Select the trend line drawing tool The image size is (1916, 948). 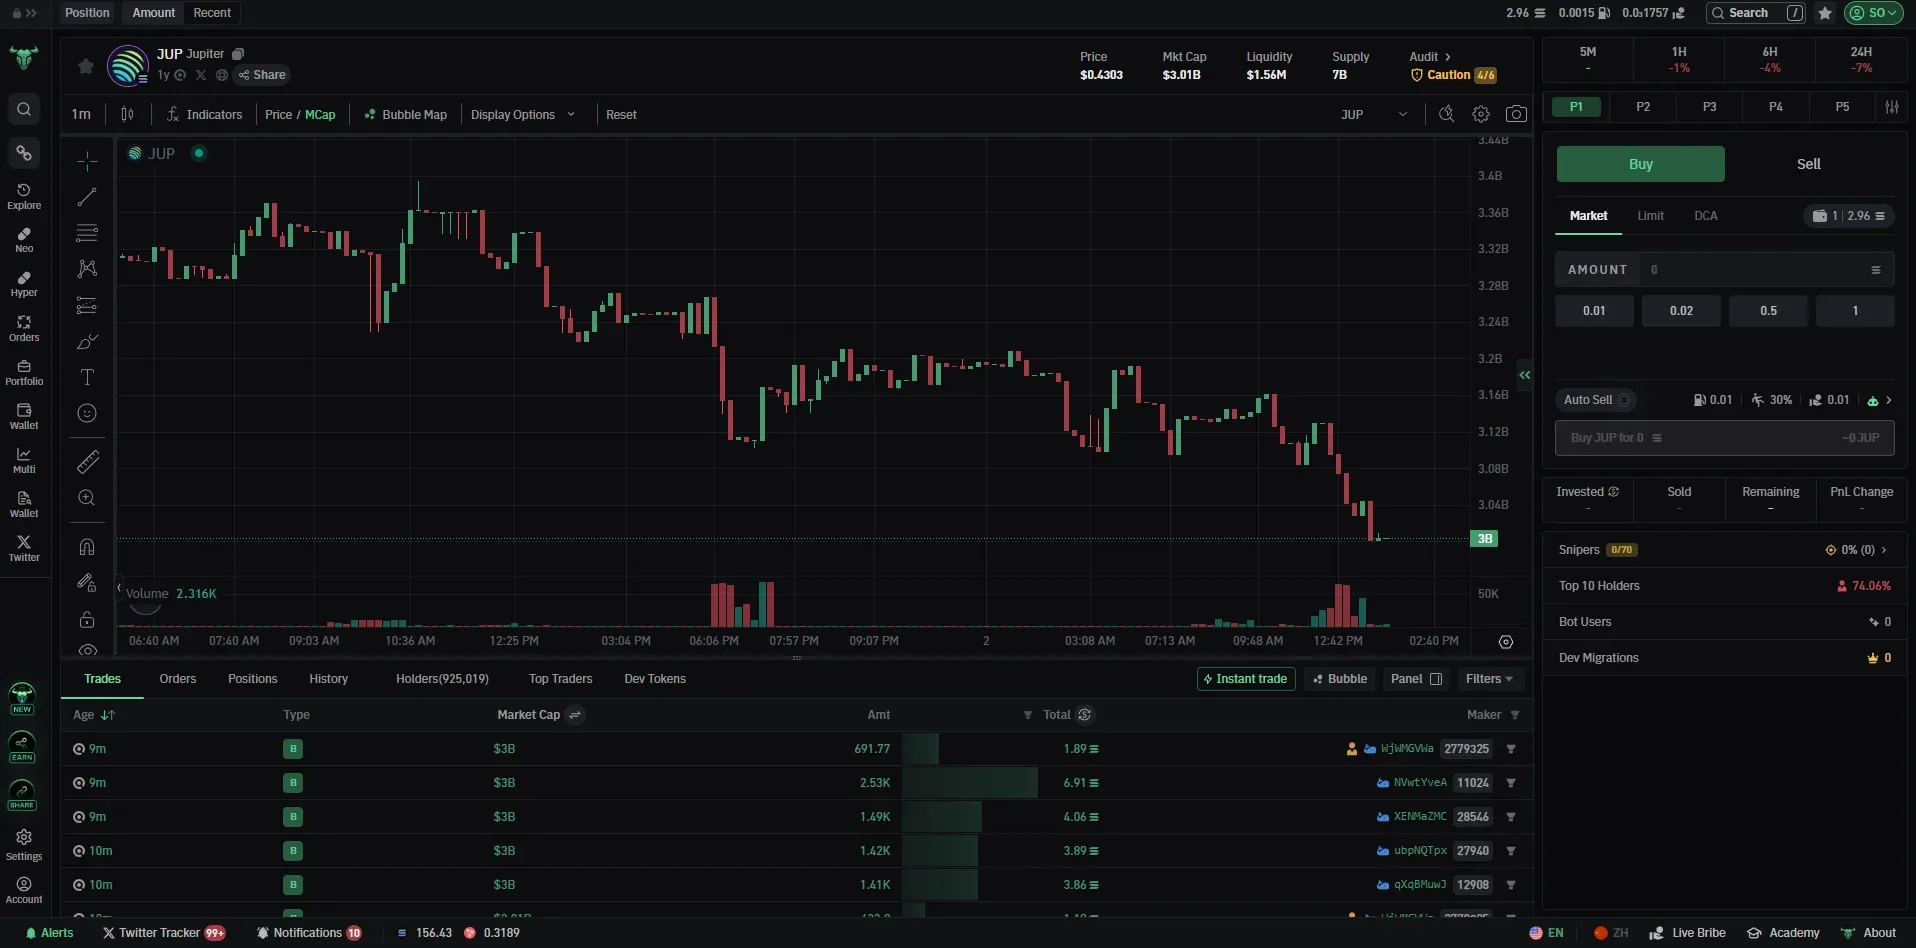87,197
